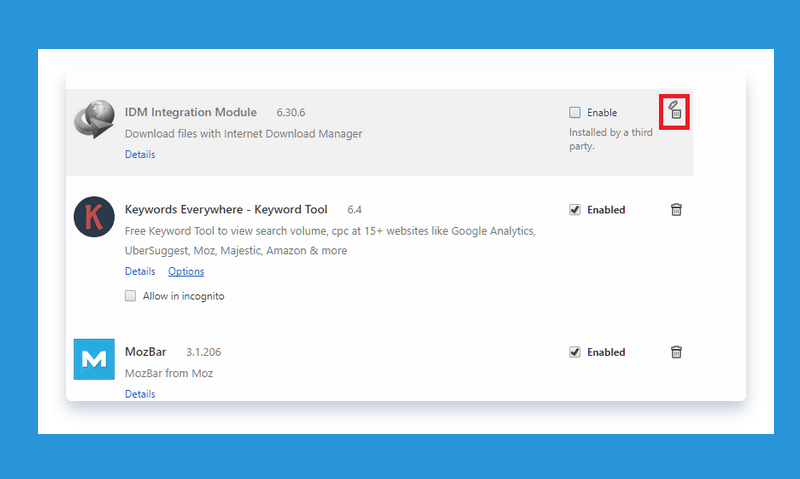Image resolution: width=800 pixels, height=479 pixels.
Task: Remove IDM Integration Module via trash icon
Action: (675, 111)
